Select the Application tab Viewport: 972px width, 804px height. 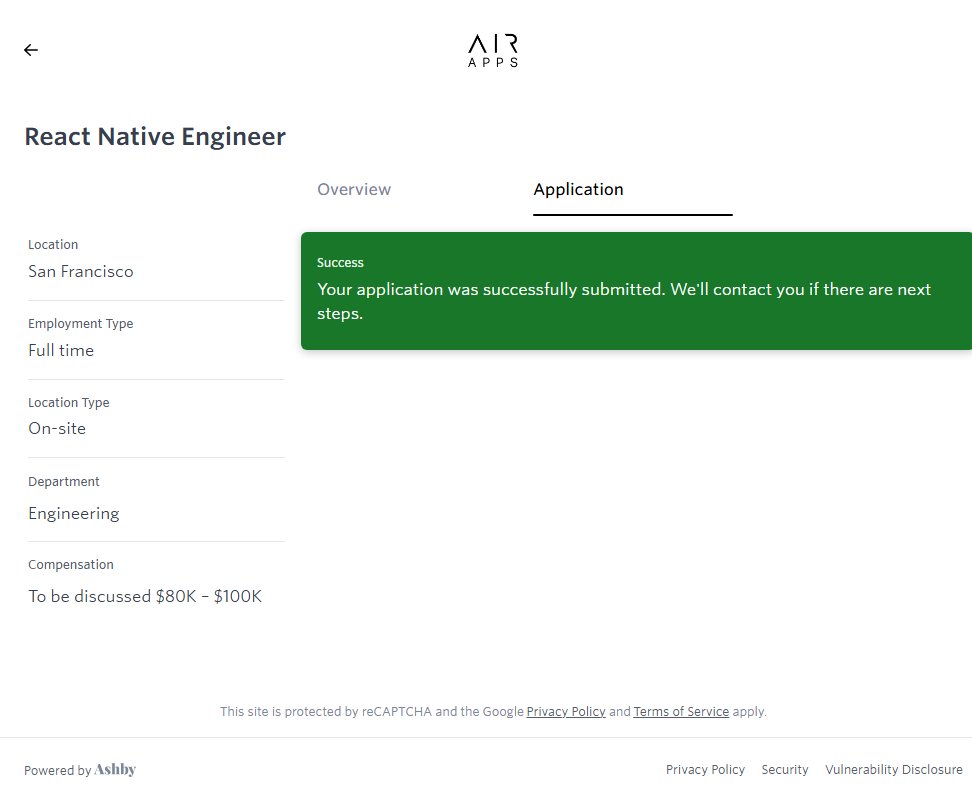[x=578, y=190]
